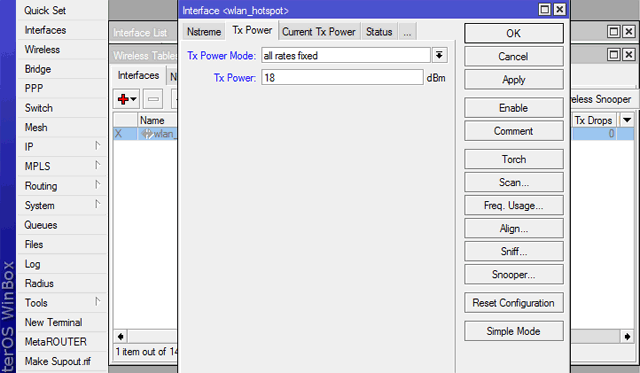Viewport: 640px width, 373px height.
Task: Click the Comment button
Action: [x=513, y=131]
